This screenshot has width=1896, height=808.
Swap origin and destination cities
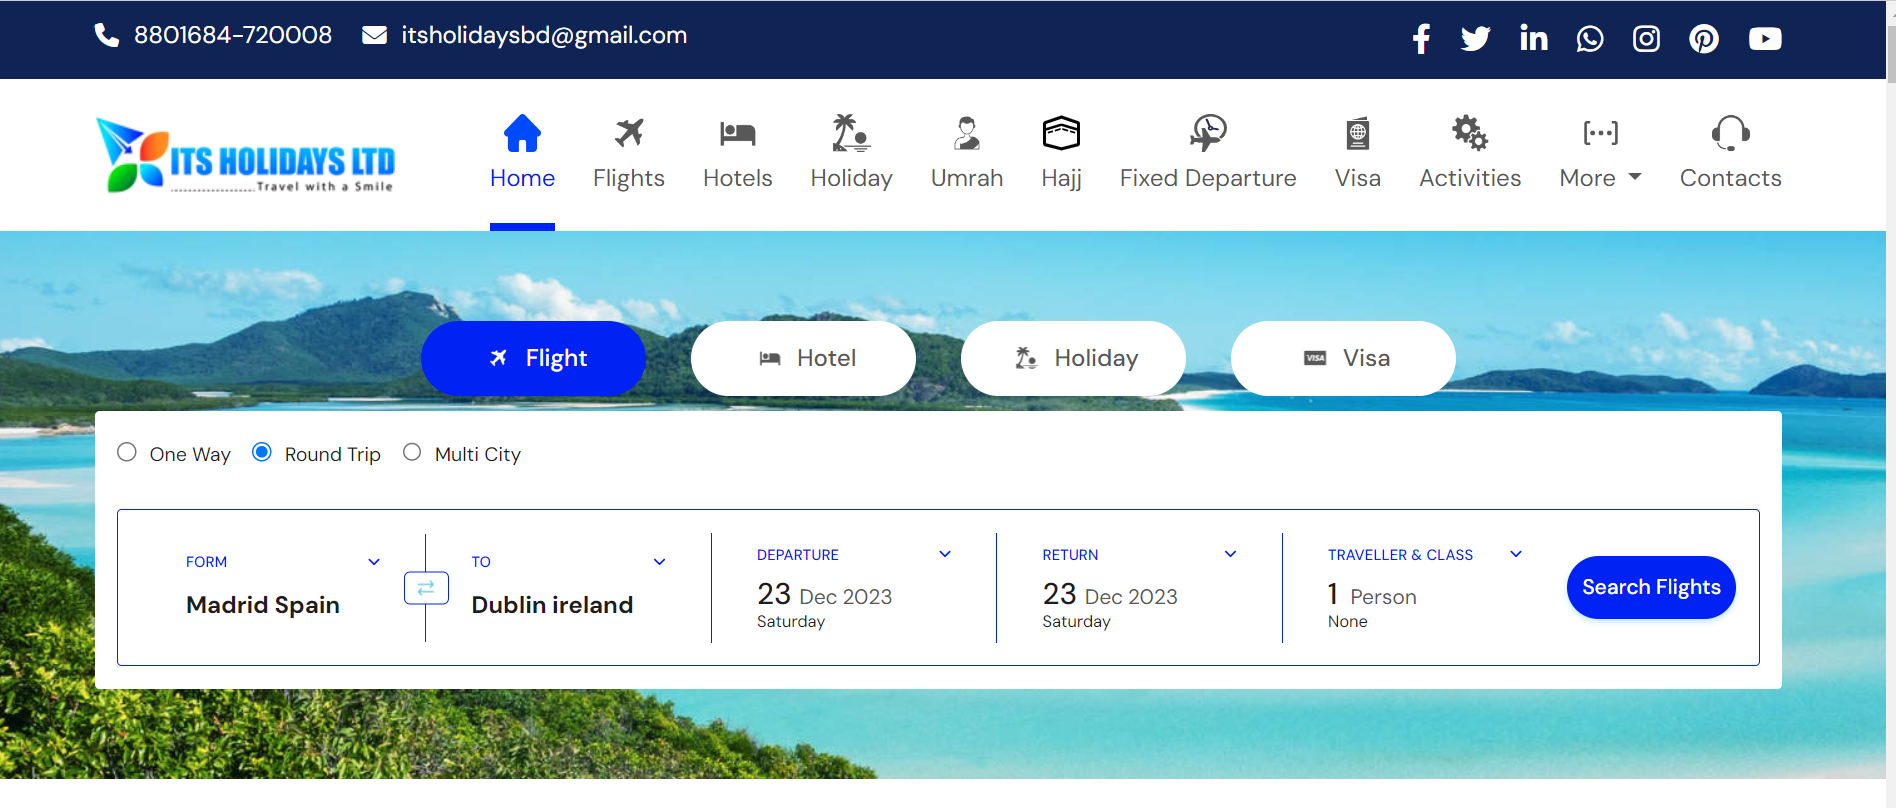[426, 588]
